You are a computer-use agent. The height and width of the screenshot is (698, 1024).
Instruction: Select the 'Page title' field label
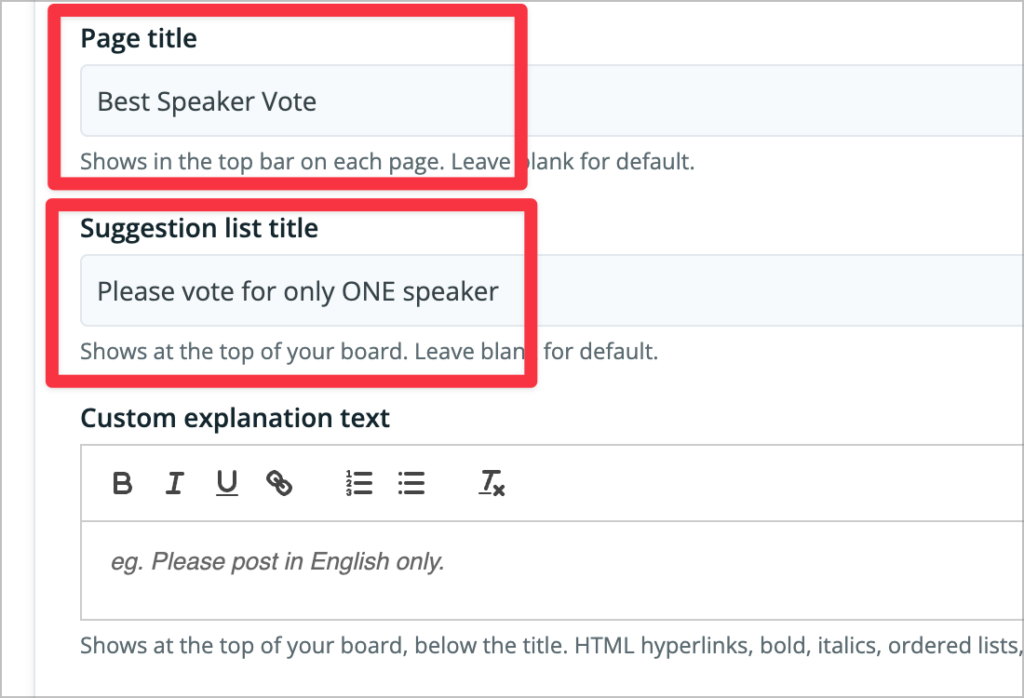[x=138, y=39]
